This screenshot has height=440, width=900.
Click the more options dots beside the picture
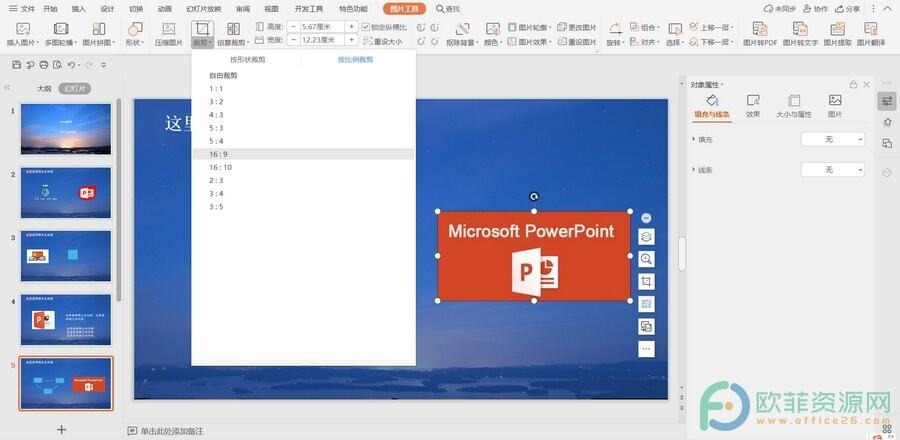(646, 349)
